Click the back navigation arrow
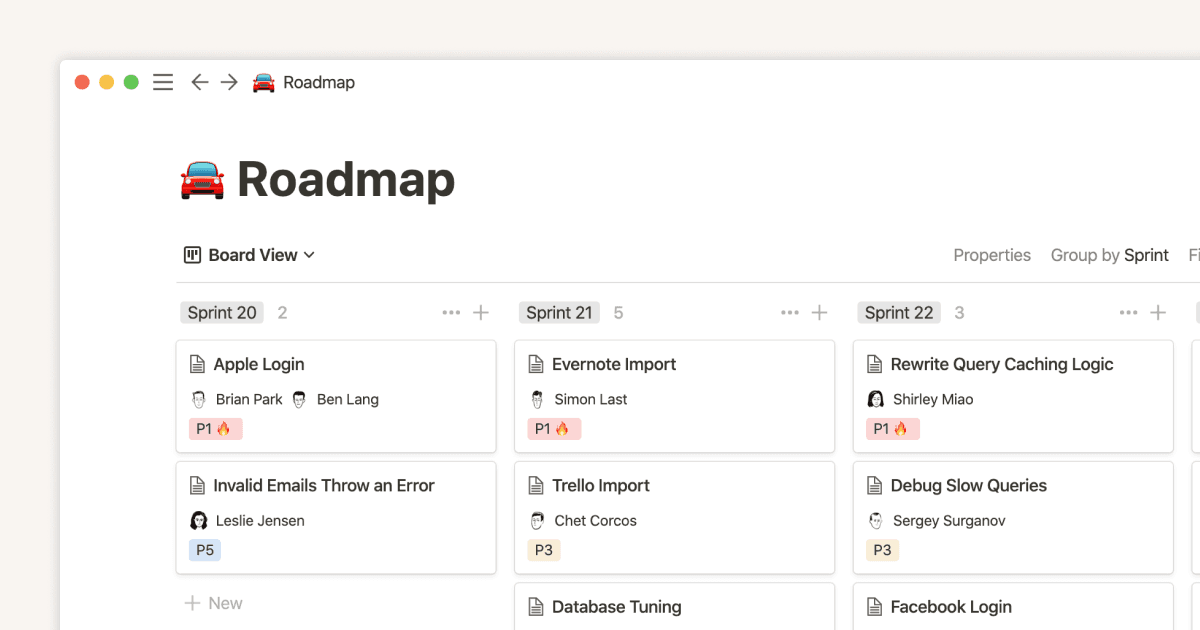 (x=199, y=82)
